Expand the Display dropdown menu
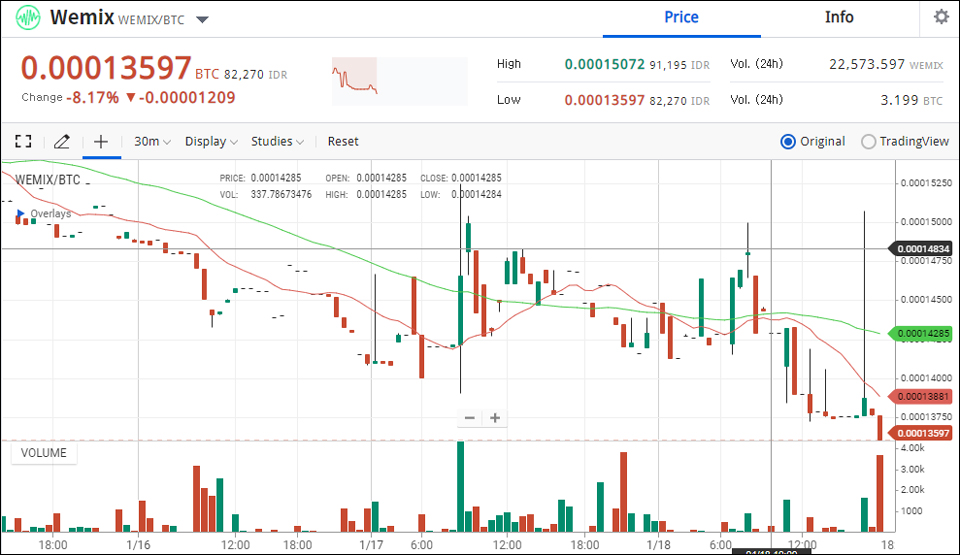This screenshot has height=555, width=960. coord(211,141)
